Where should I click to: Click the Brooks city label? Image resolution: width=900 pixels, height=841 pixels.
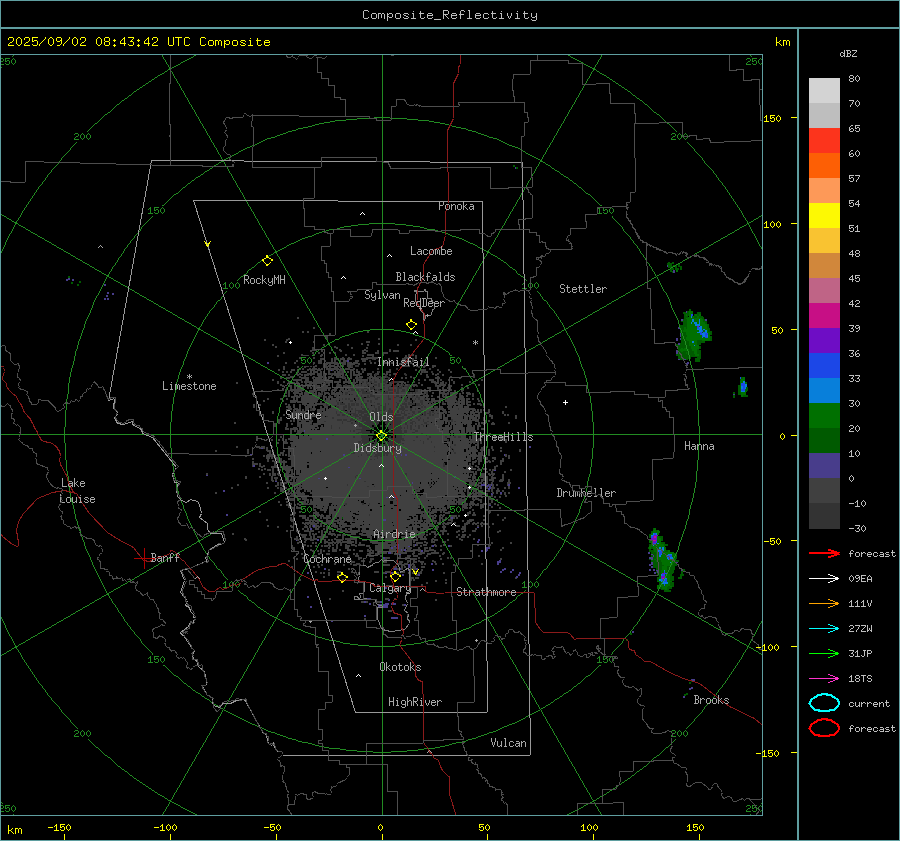[x=711, y=700]
